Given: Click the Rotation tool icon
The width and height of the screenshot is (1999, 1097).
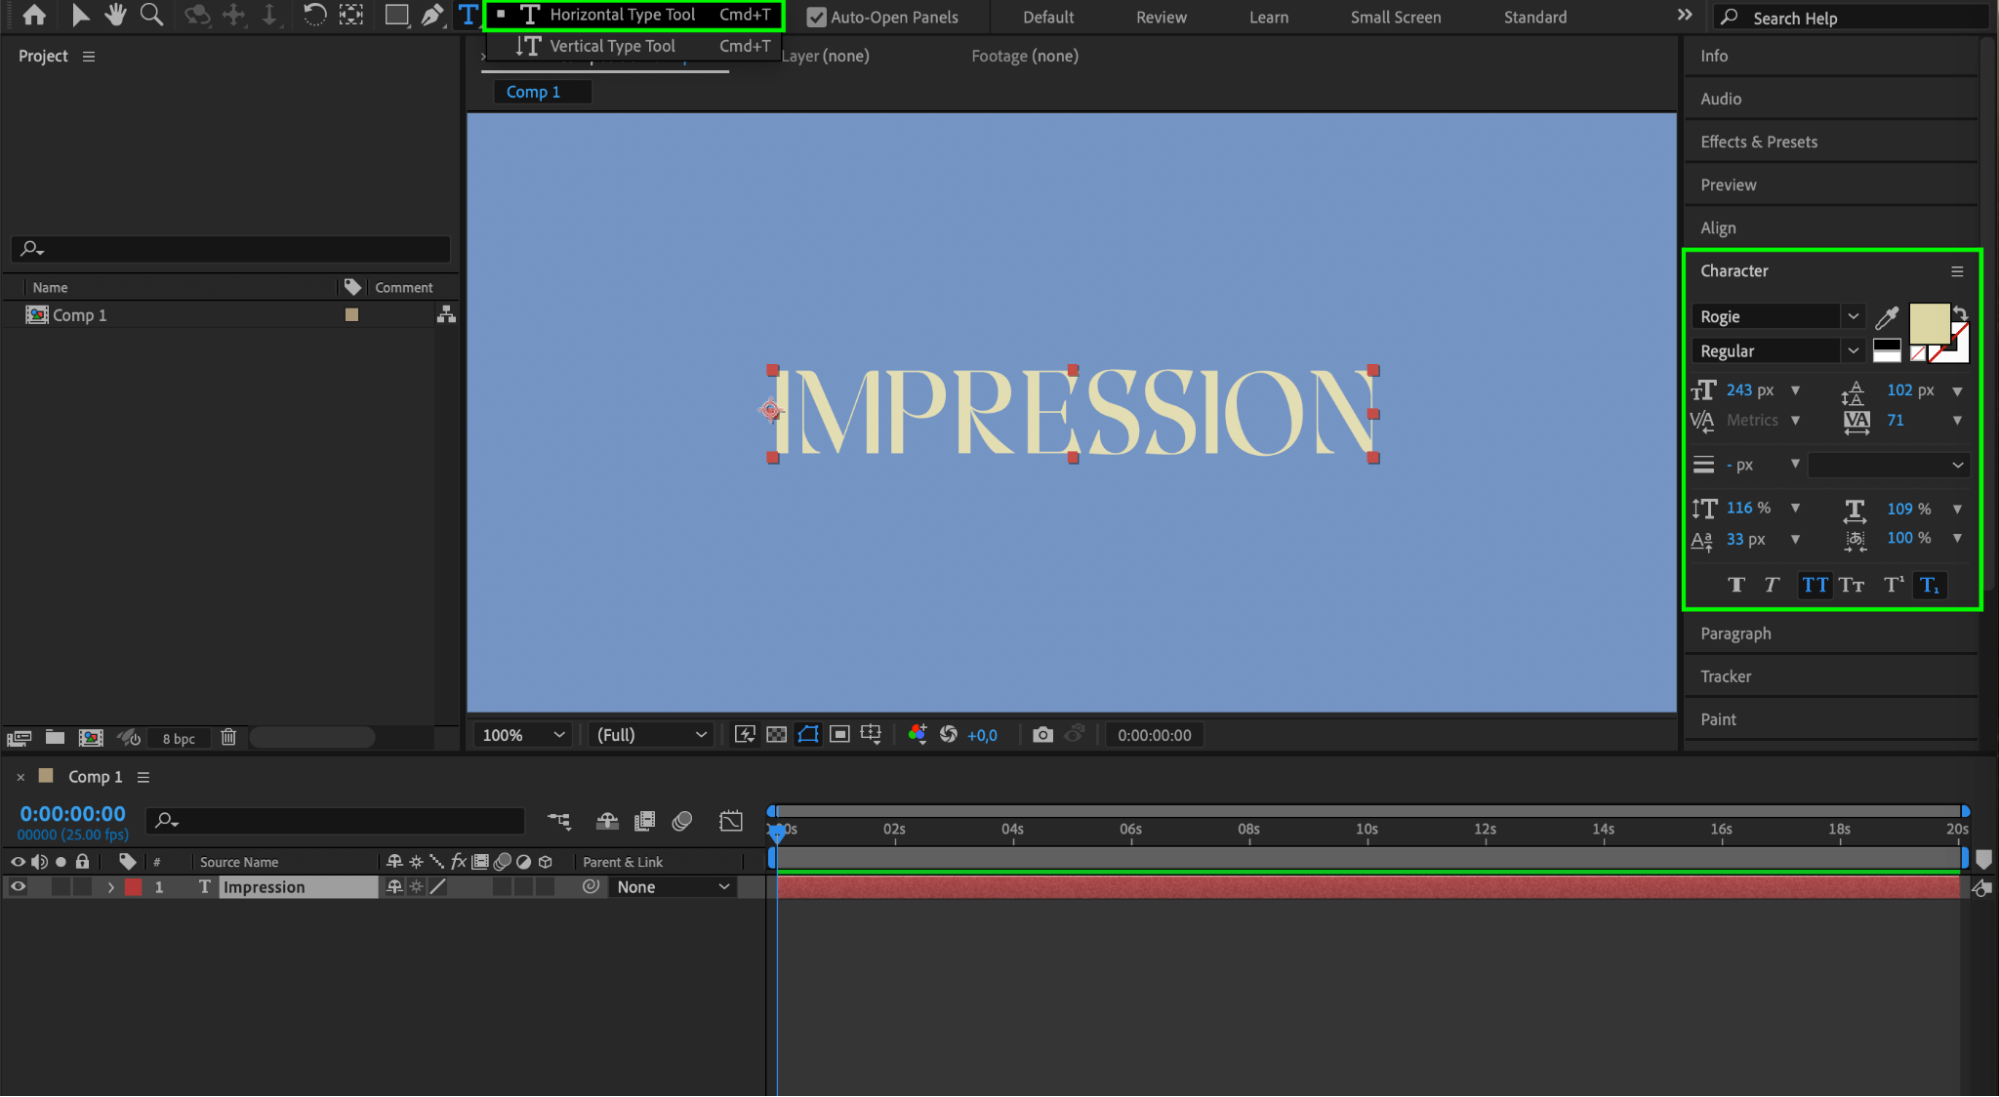Looking at the screenshot, I should pos(314,15).
